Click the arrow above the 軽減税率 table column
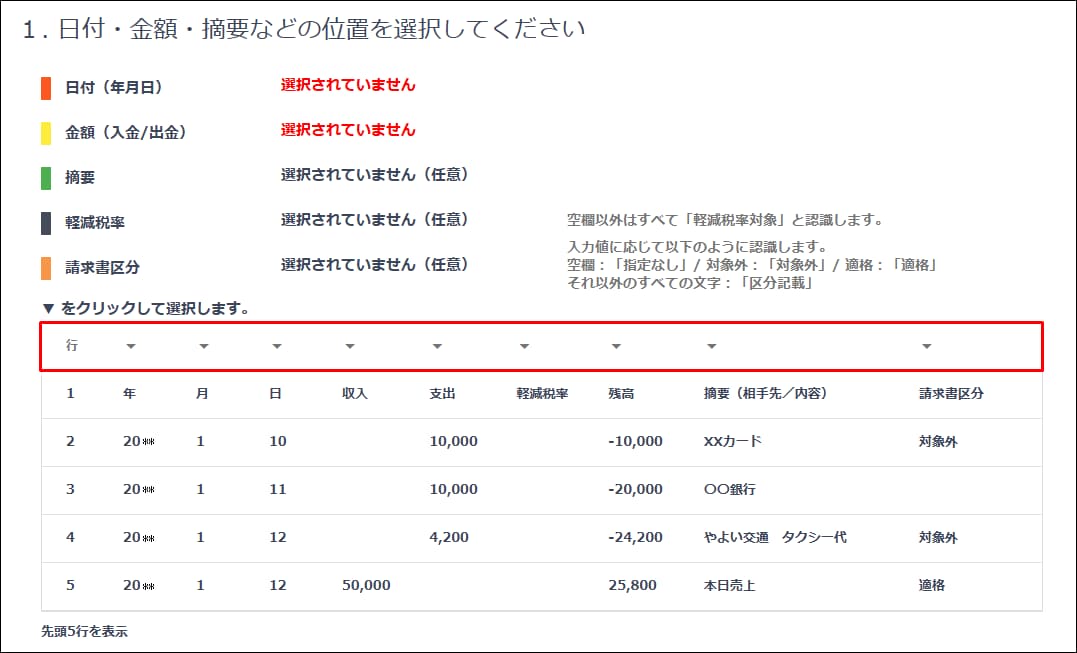This screenshot has height=653, width=1077. (x=525, y=346)
